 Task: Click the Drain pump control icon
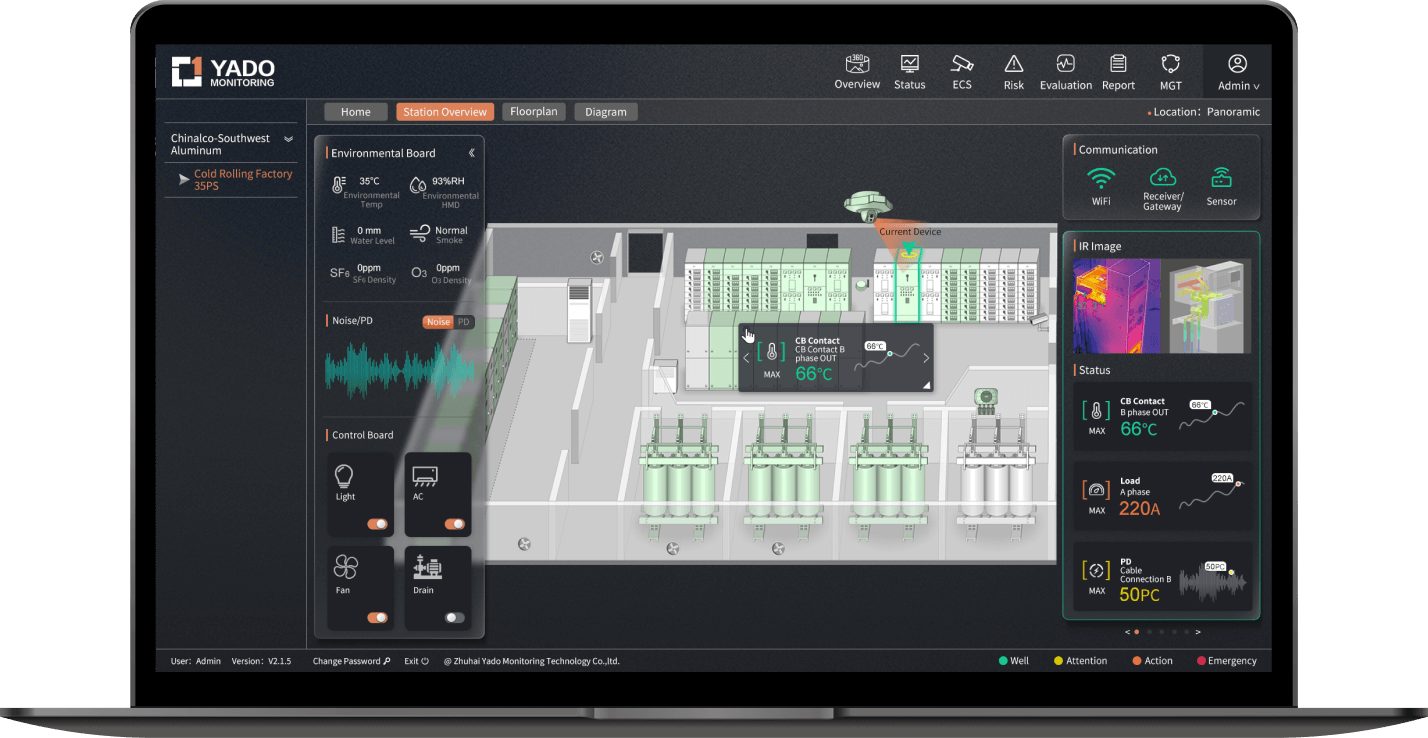pyautogui.click(x=427, y=569)
